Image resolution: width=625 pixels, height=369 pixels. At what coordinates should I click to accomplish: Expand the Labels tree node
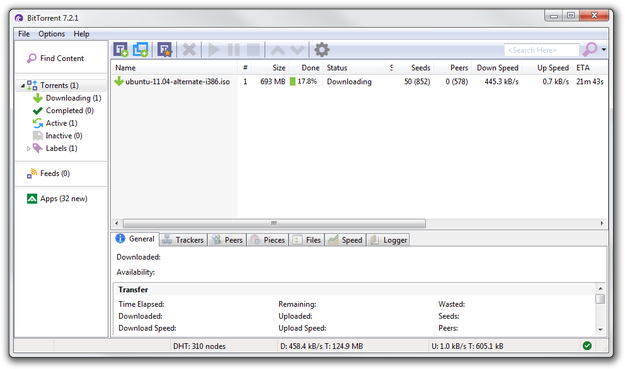[x=28, y=149]
